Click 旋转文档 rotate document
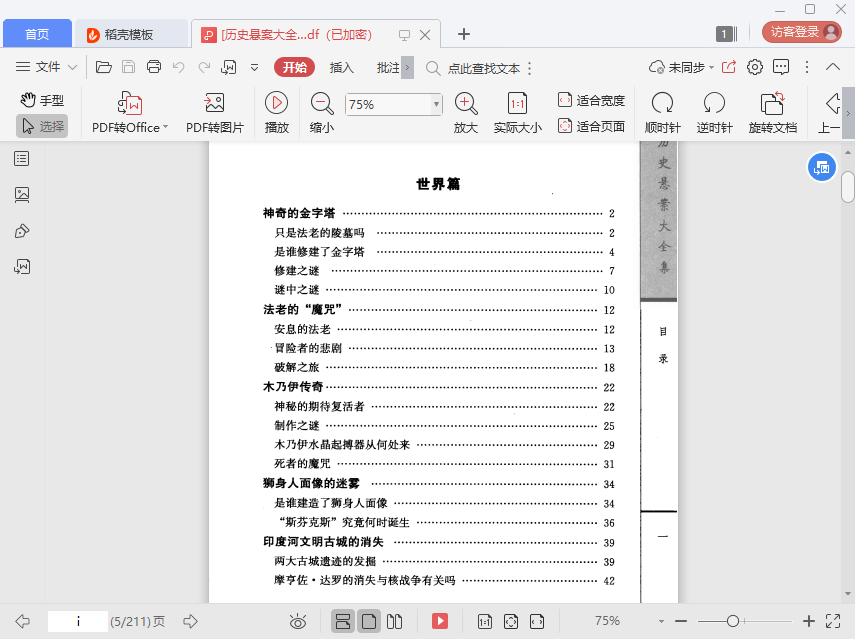 point(773,113)
